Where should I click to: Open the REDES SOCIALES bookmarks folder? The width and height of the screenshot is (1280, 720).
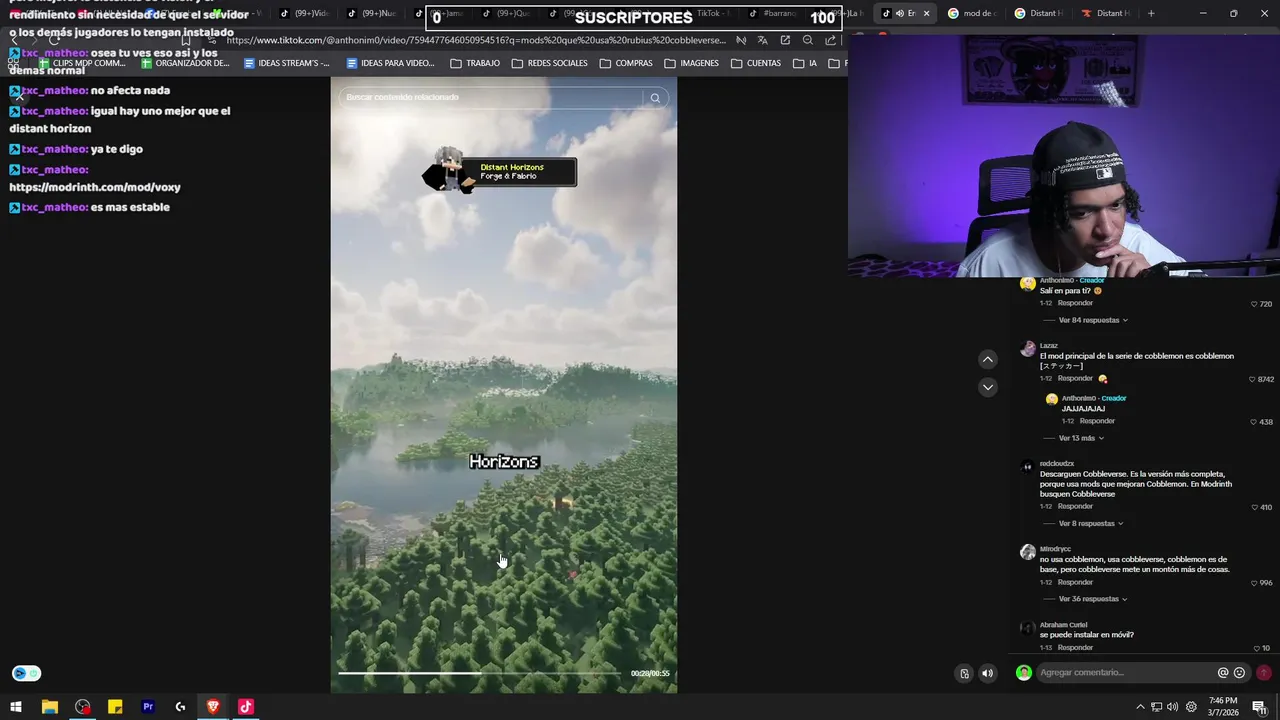pos(549,63)
